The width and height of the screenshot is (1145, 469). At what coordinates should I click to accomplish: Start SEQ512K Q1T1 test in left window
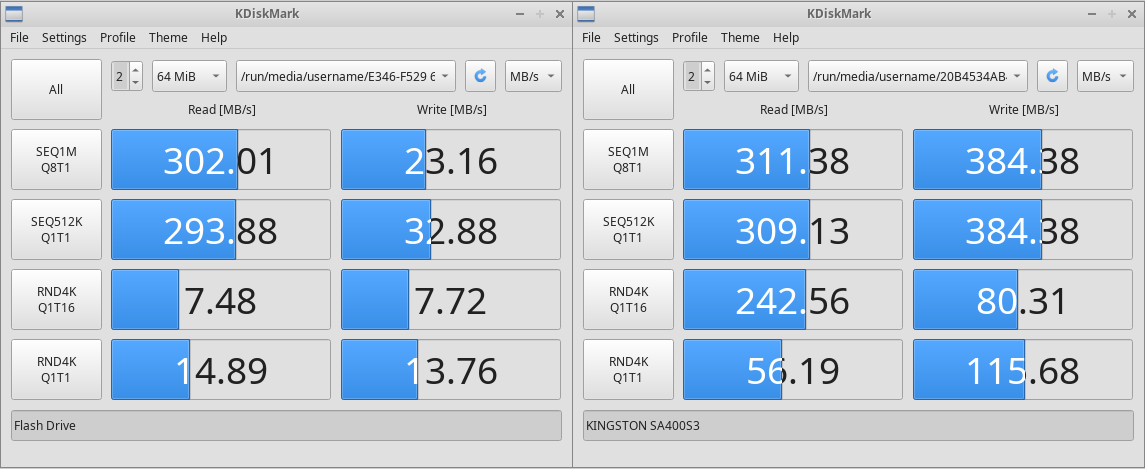click(x=56, y=229)
